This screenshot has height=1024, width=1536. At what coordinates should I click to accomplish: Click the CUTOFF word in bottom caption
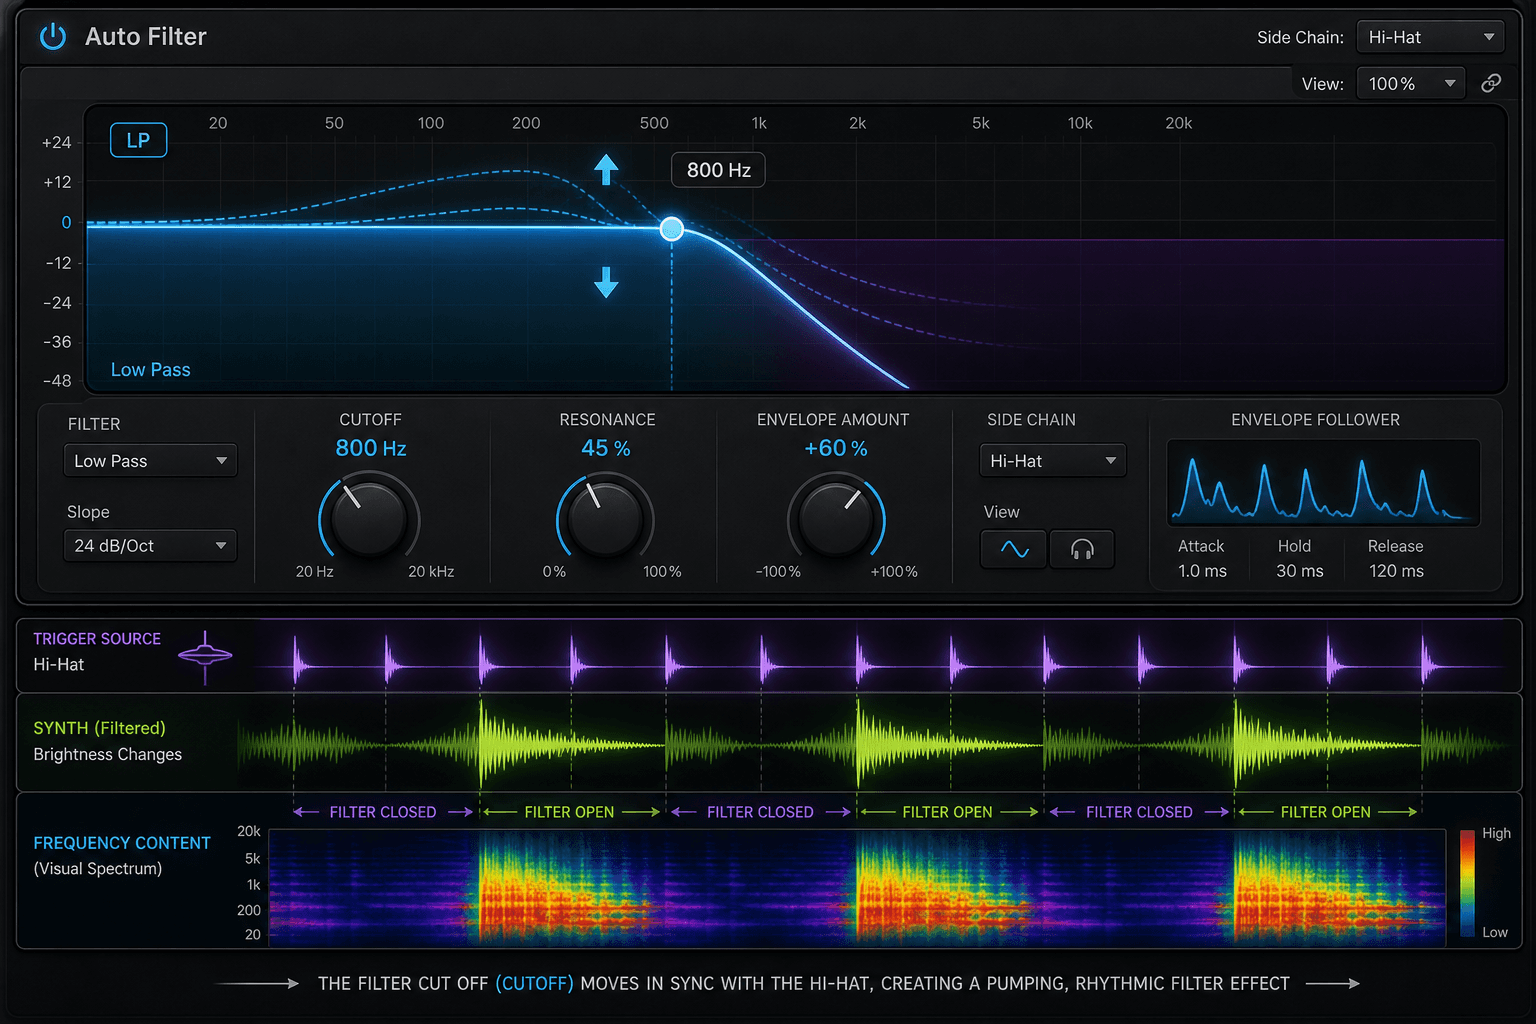click(535, 984)
